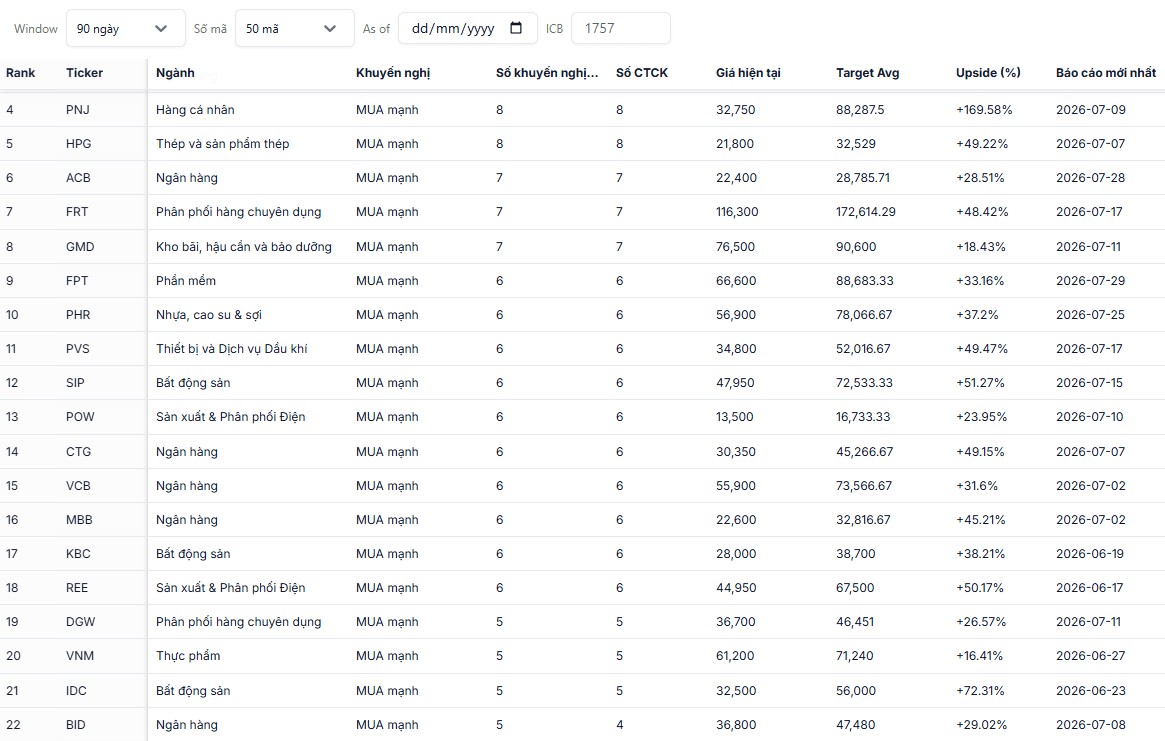Select the HPG ticker cell
Image resolution: width=1165 pixels, height=741 pixels.
[x=79, y=144]
